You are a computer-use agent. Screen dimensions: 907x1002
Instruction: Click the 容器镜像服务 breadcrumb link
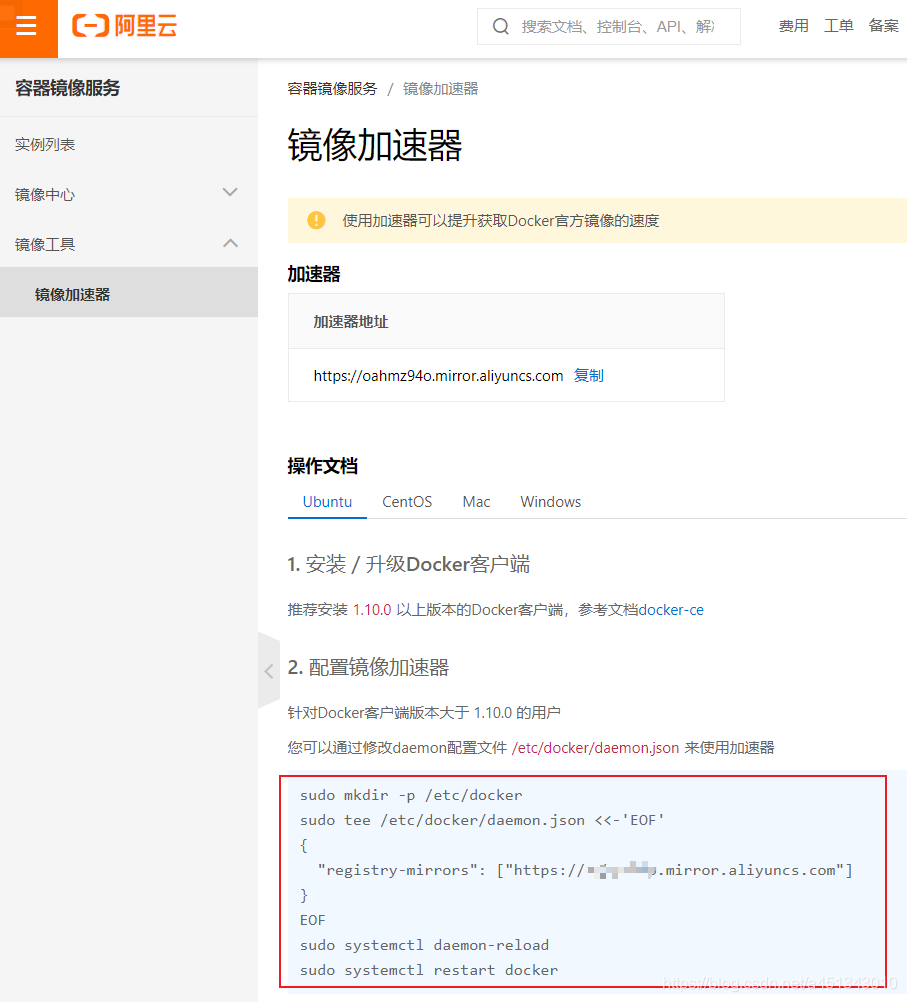point(332,89)
